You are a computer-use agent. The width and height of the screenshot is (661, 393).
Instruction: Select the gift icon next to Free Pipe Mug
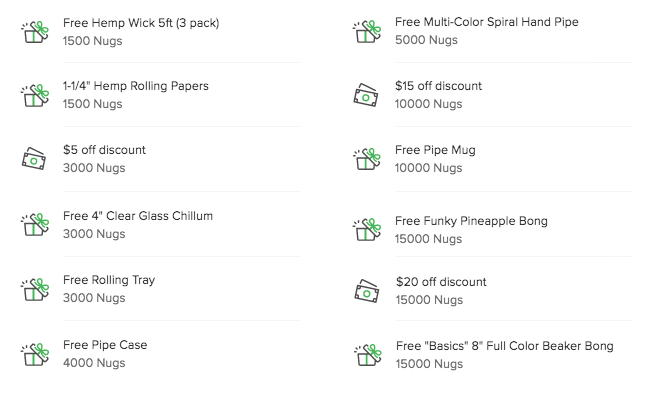pyautogui.click(x=367, y=159)
